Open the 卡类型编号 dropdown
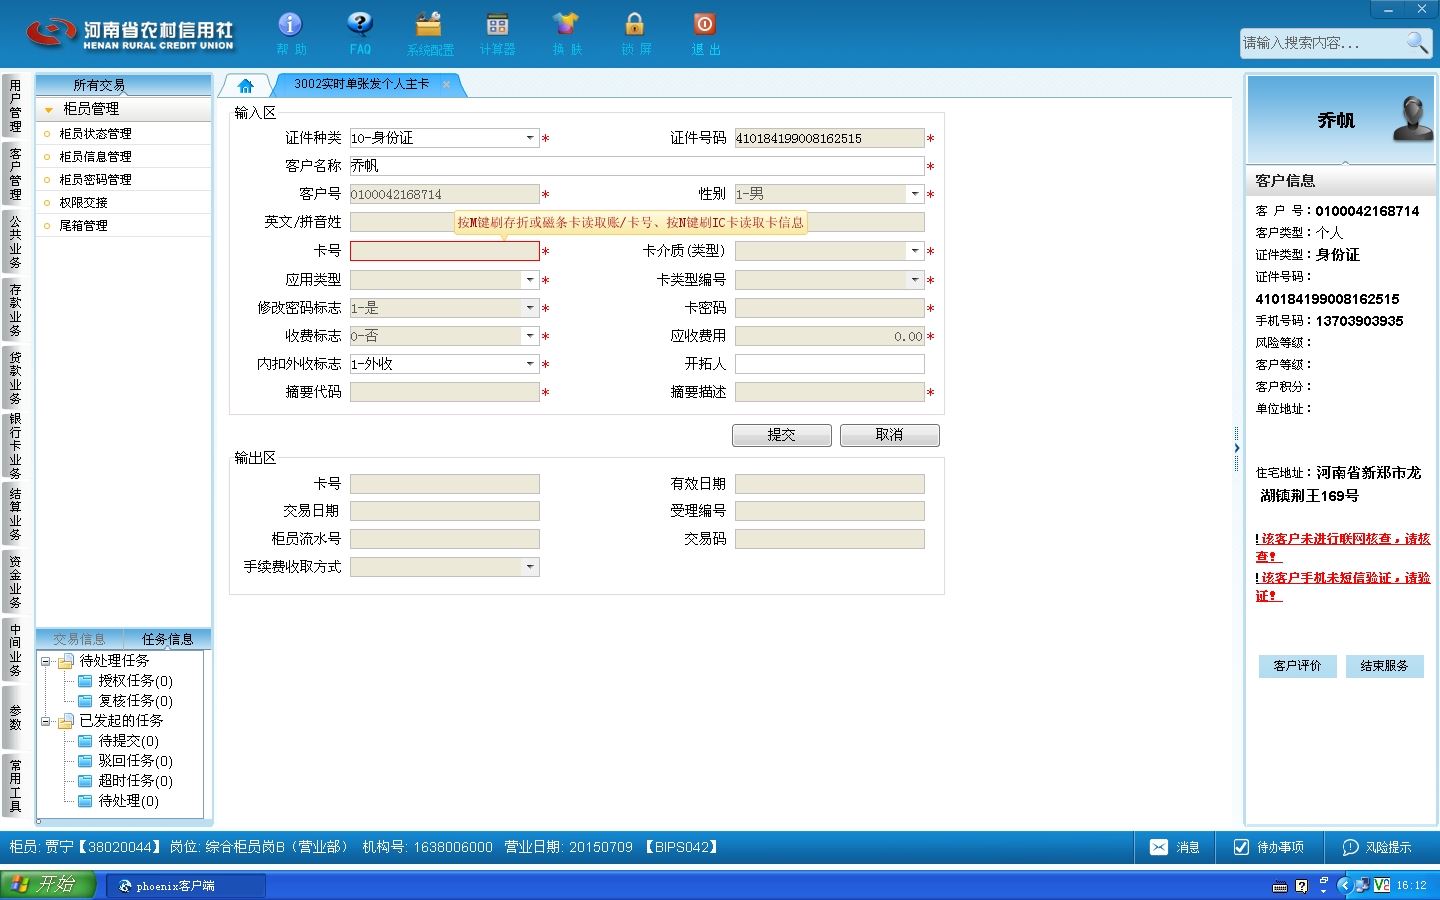The height and width of the screenshot is (900, 1440). click(915, 280)
